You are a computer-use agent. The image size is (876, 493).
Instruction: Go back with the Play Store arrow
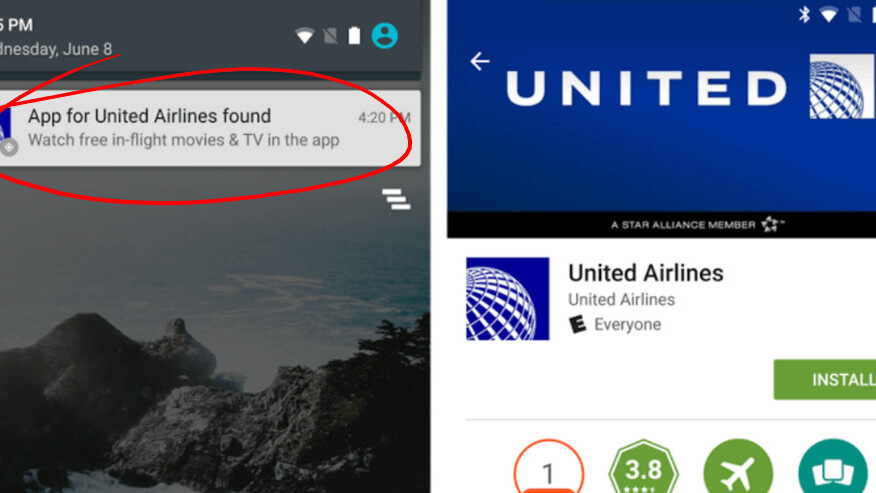480,61
